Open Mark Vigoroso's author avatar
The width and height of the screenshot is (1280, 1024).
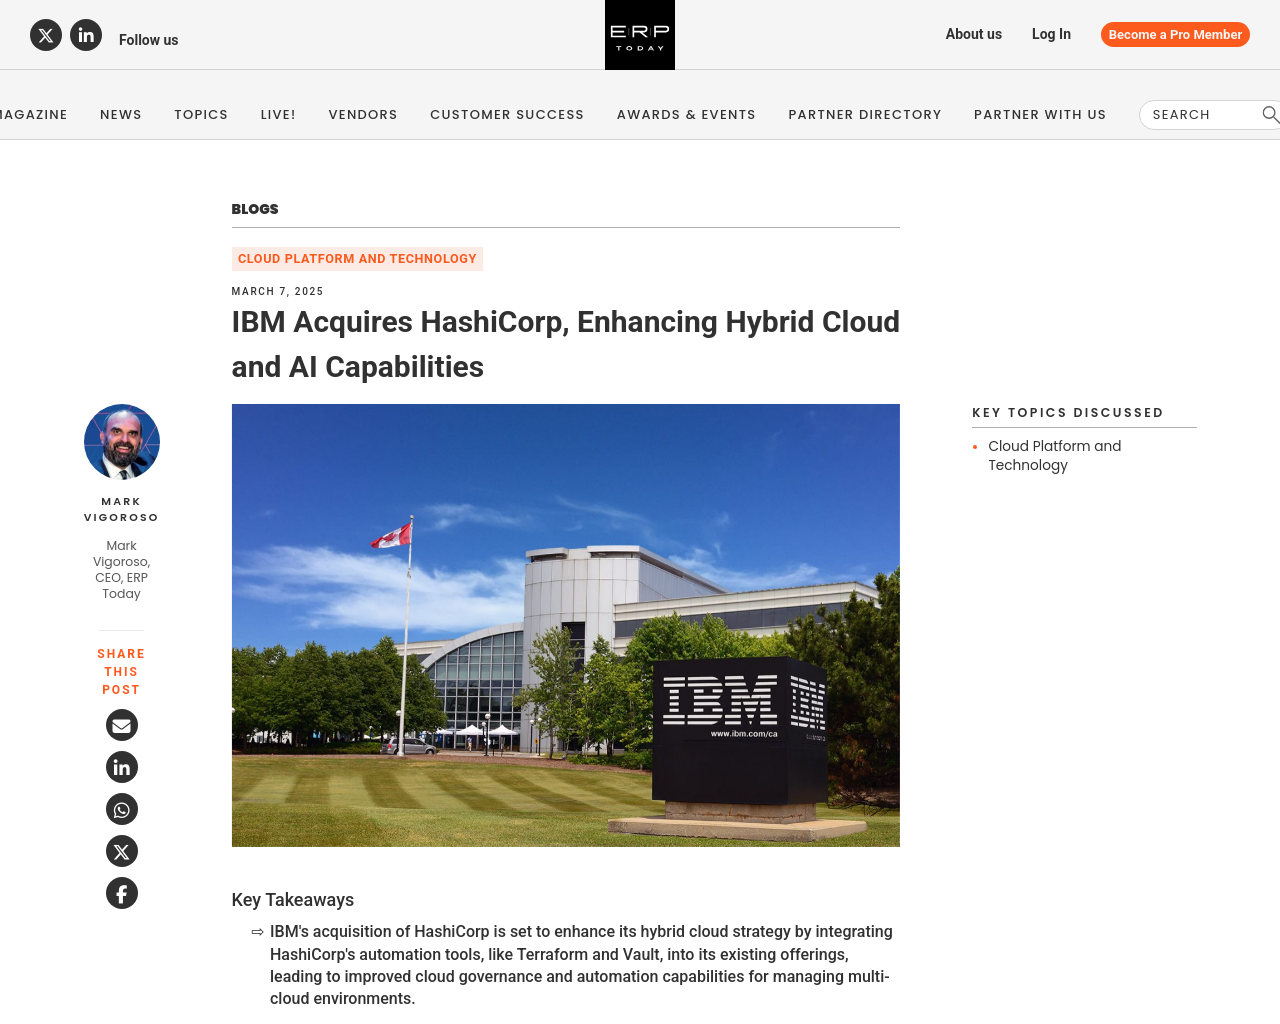(122, 442)
